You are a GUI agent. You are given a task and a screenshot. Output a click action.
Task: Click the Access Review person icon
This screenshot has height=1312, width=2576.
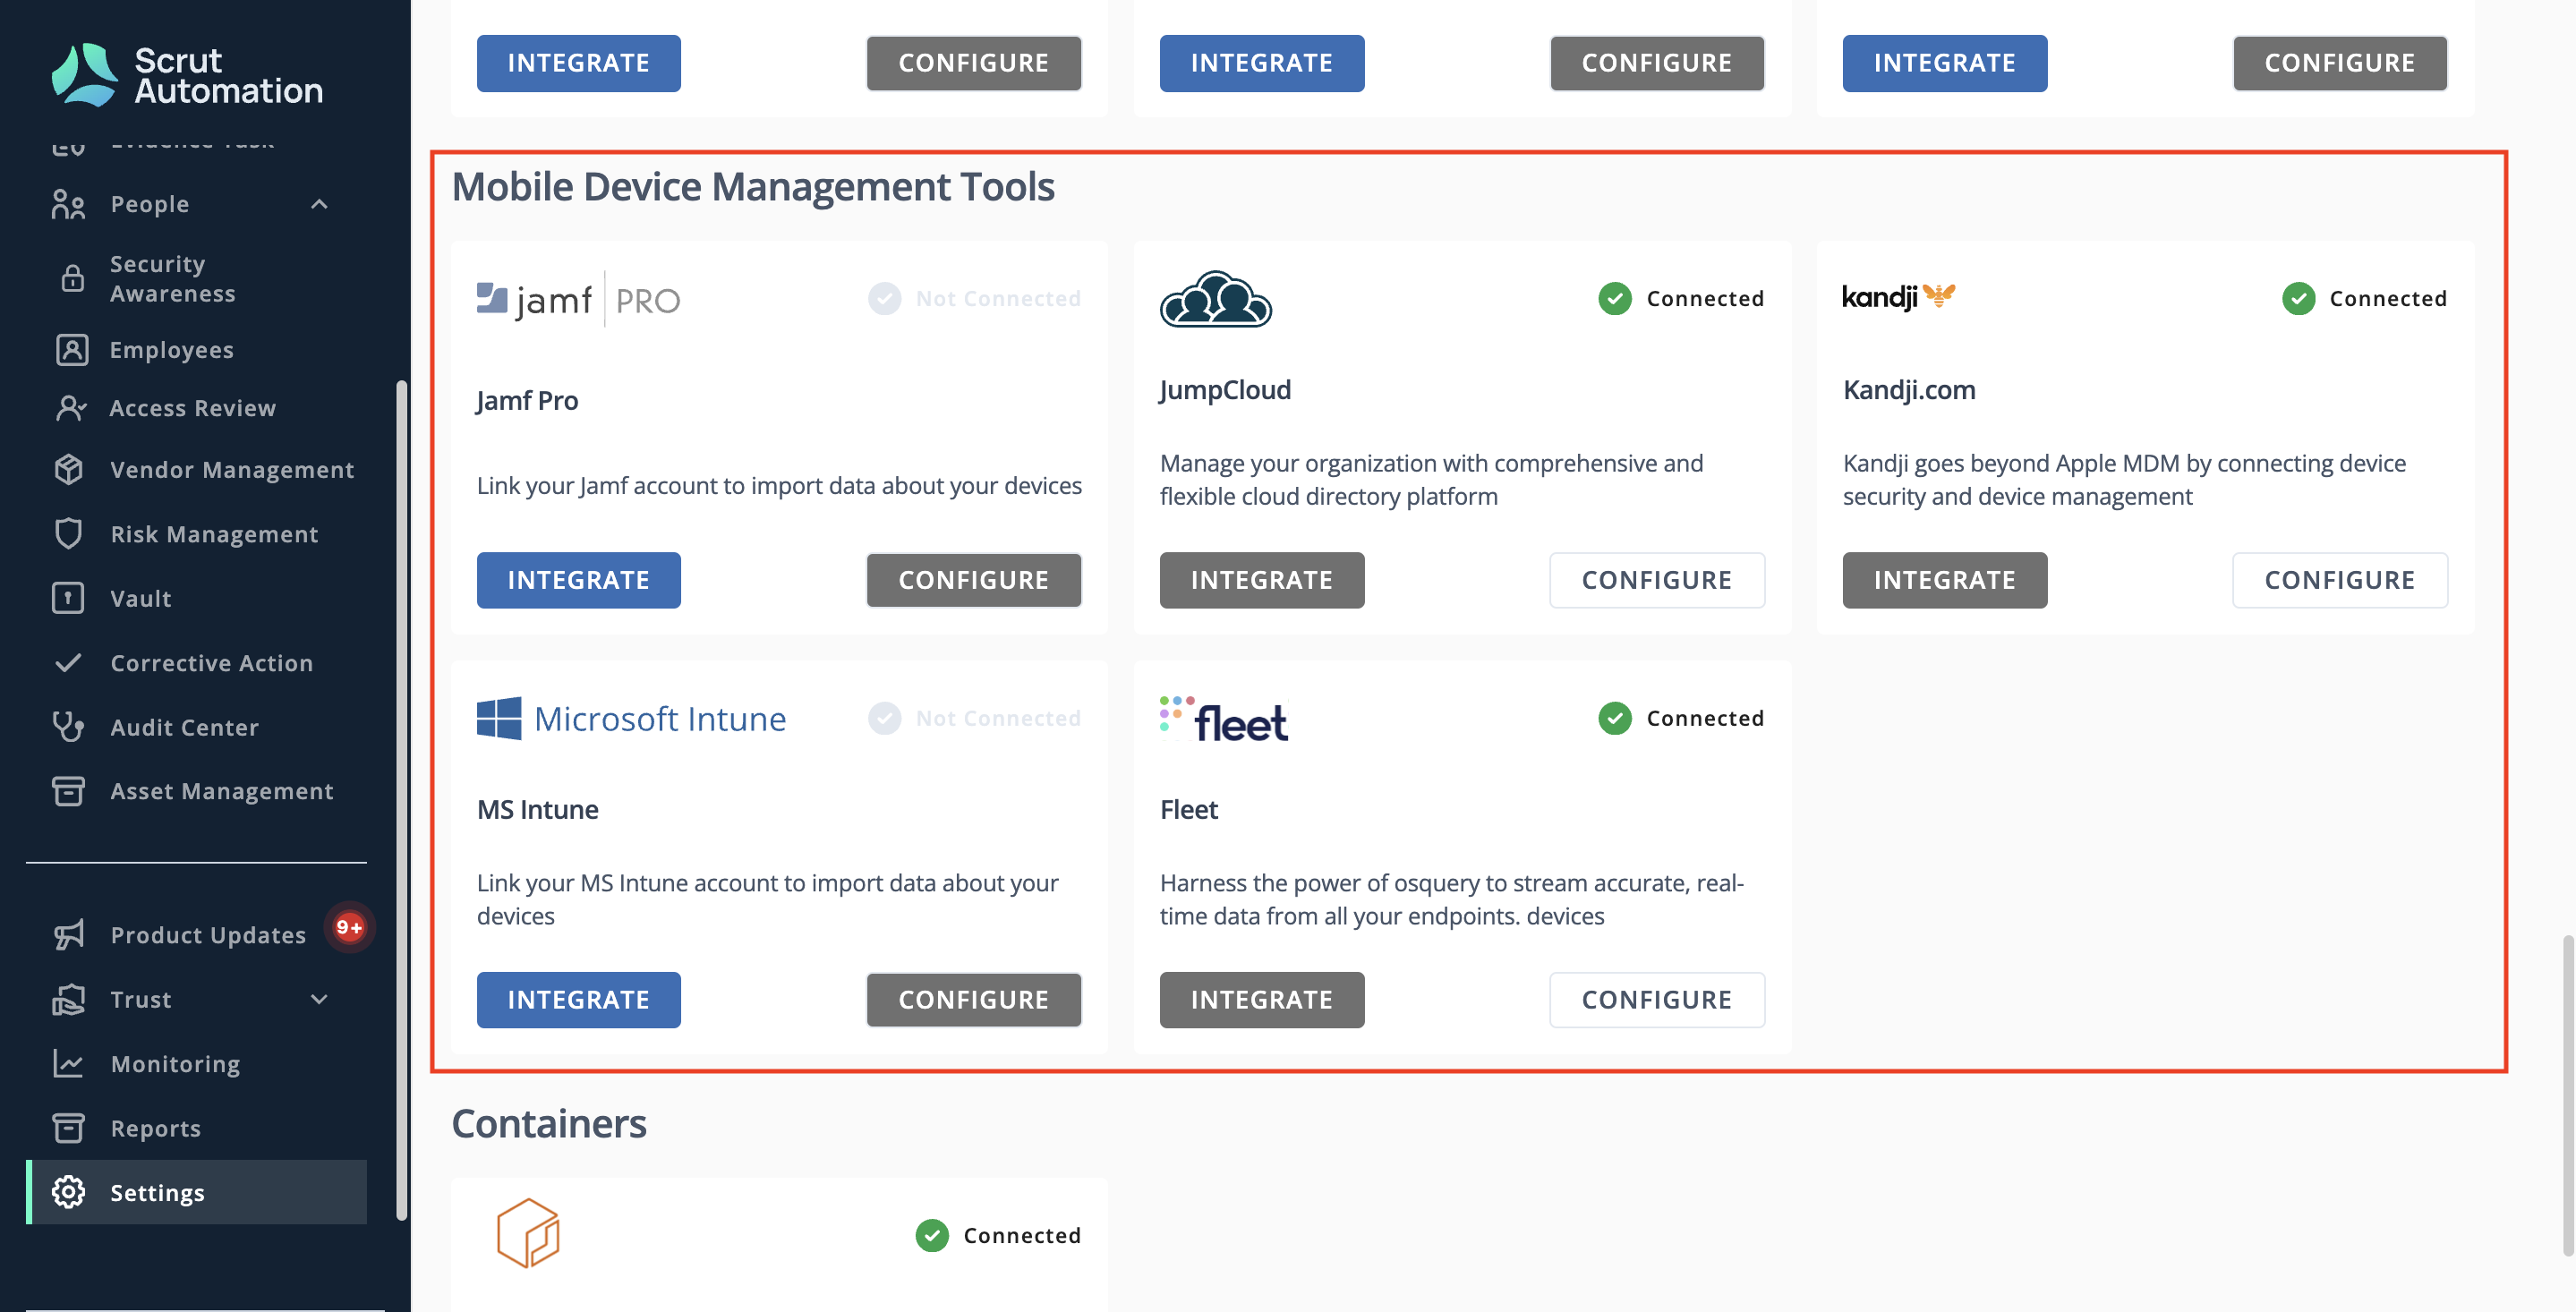coord(71,408)
